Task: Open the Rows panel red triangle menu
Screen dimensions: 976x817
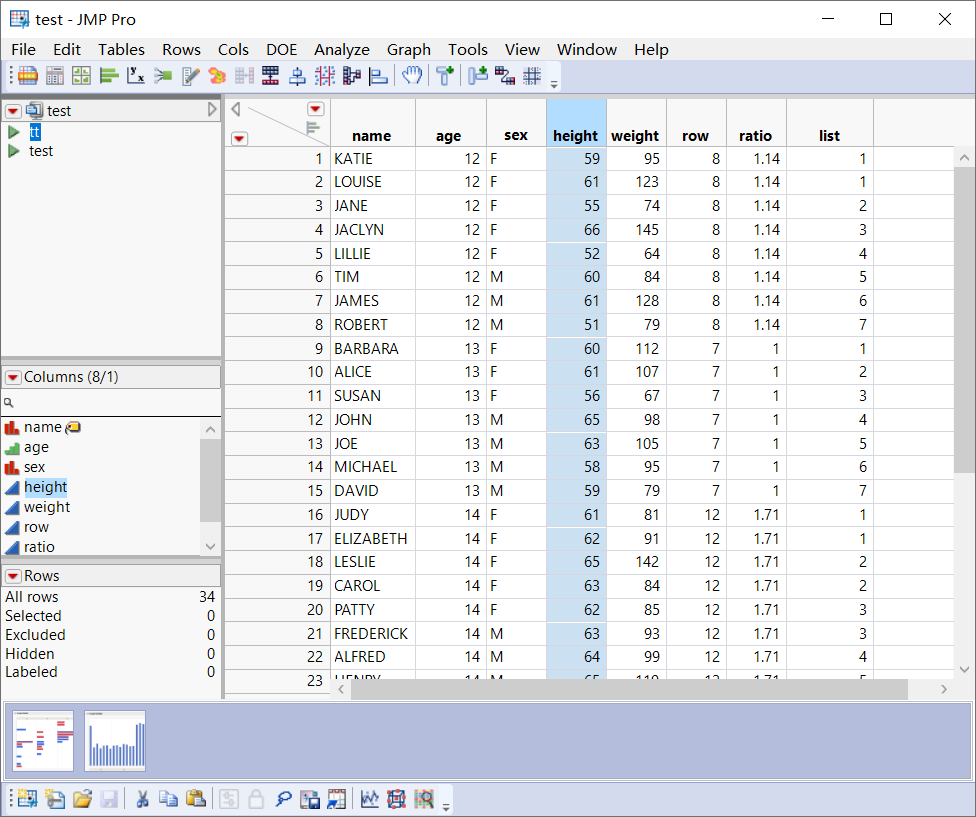Action: 14,575
